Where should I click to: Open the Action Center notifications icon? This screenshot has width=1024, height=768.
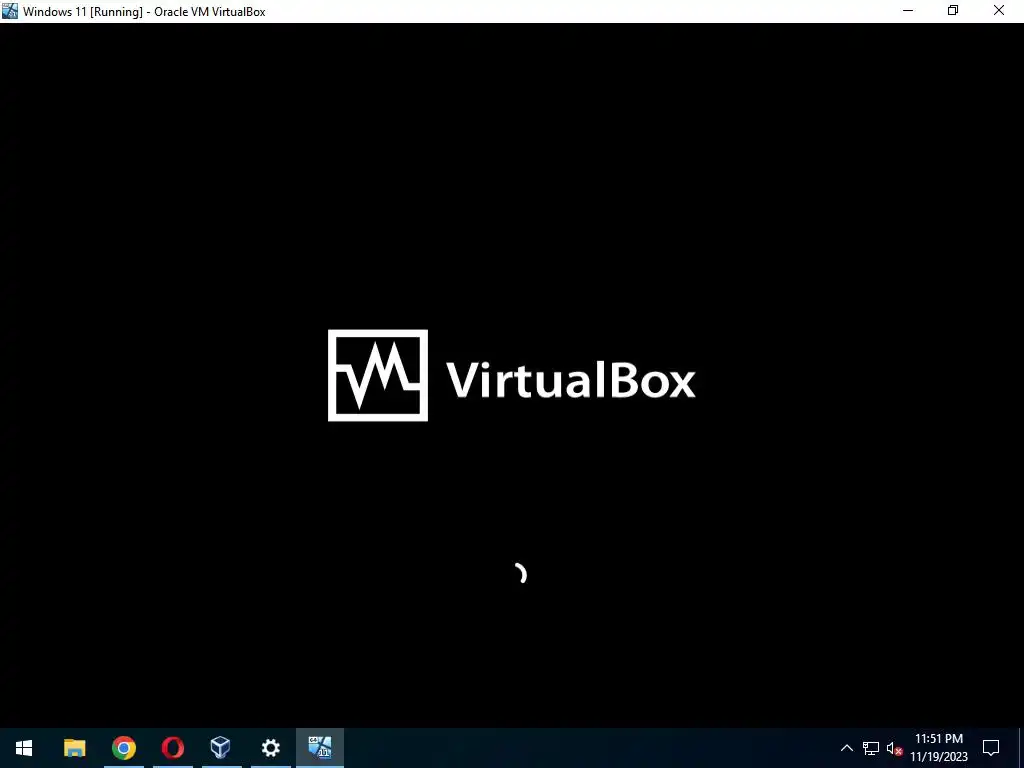point(991,748)
